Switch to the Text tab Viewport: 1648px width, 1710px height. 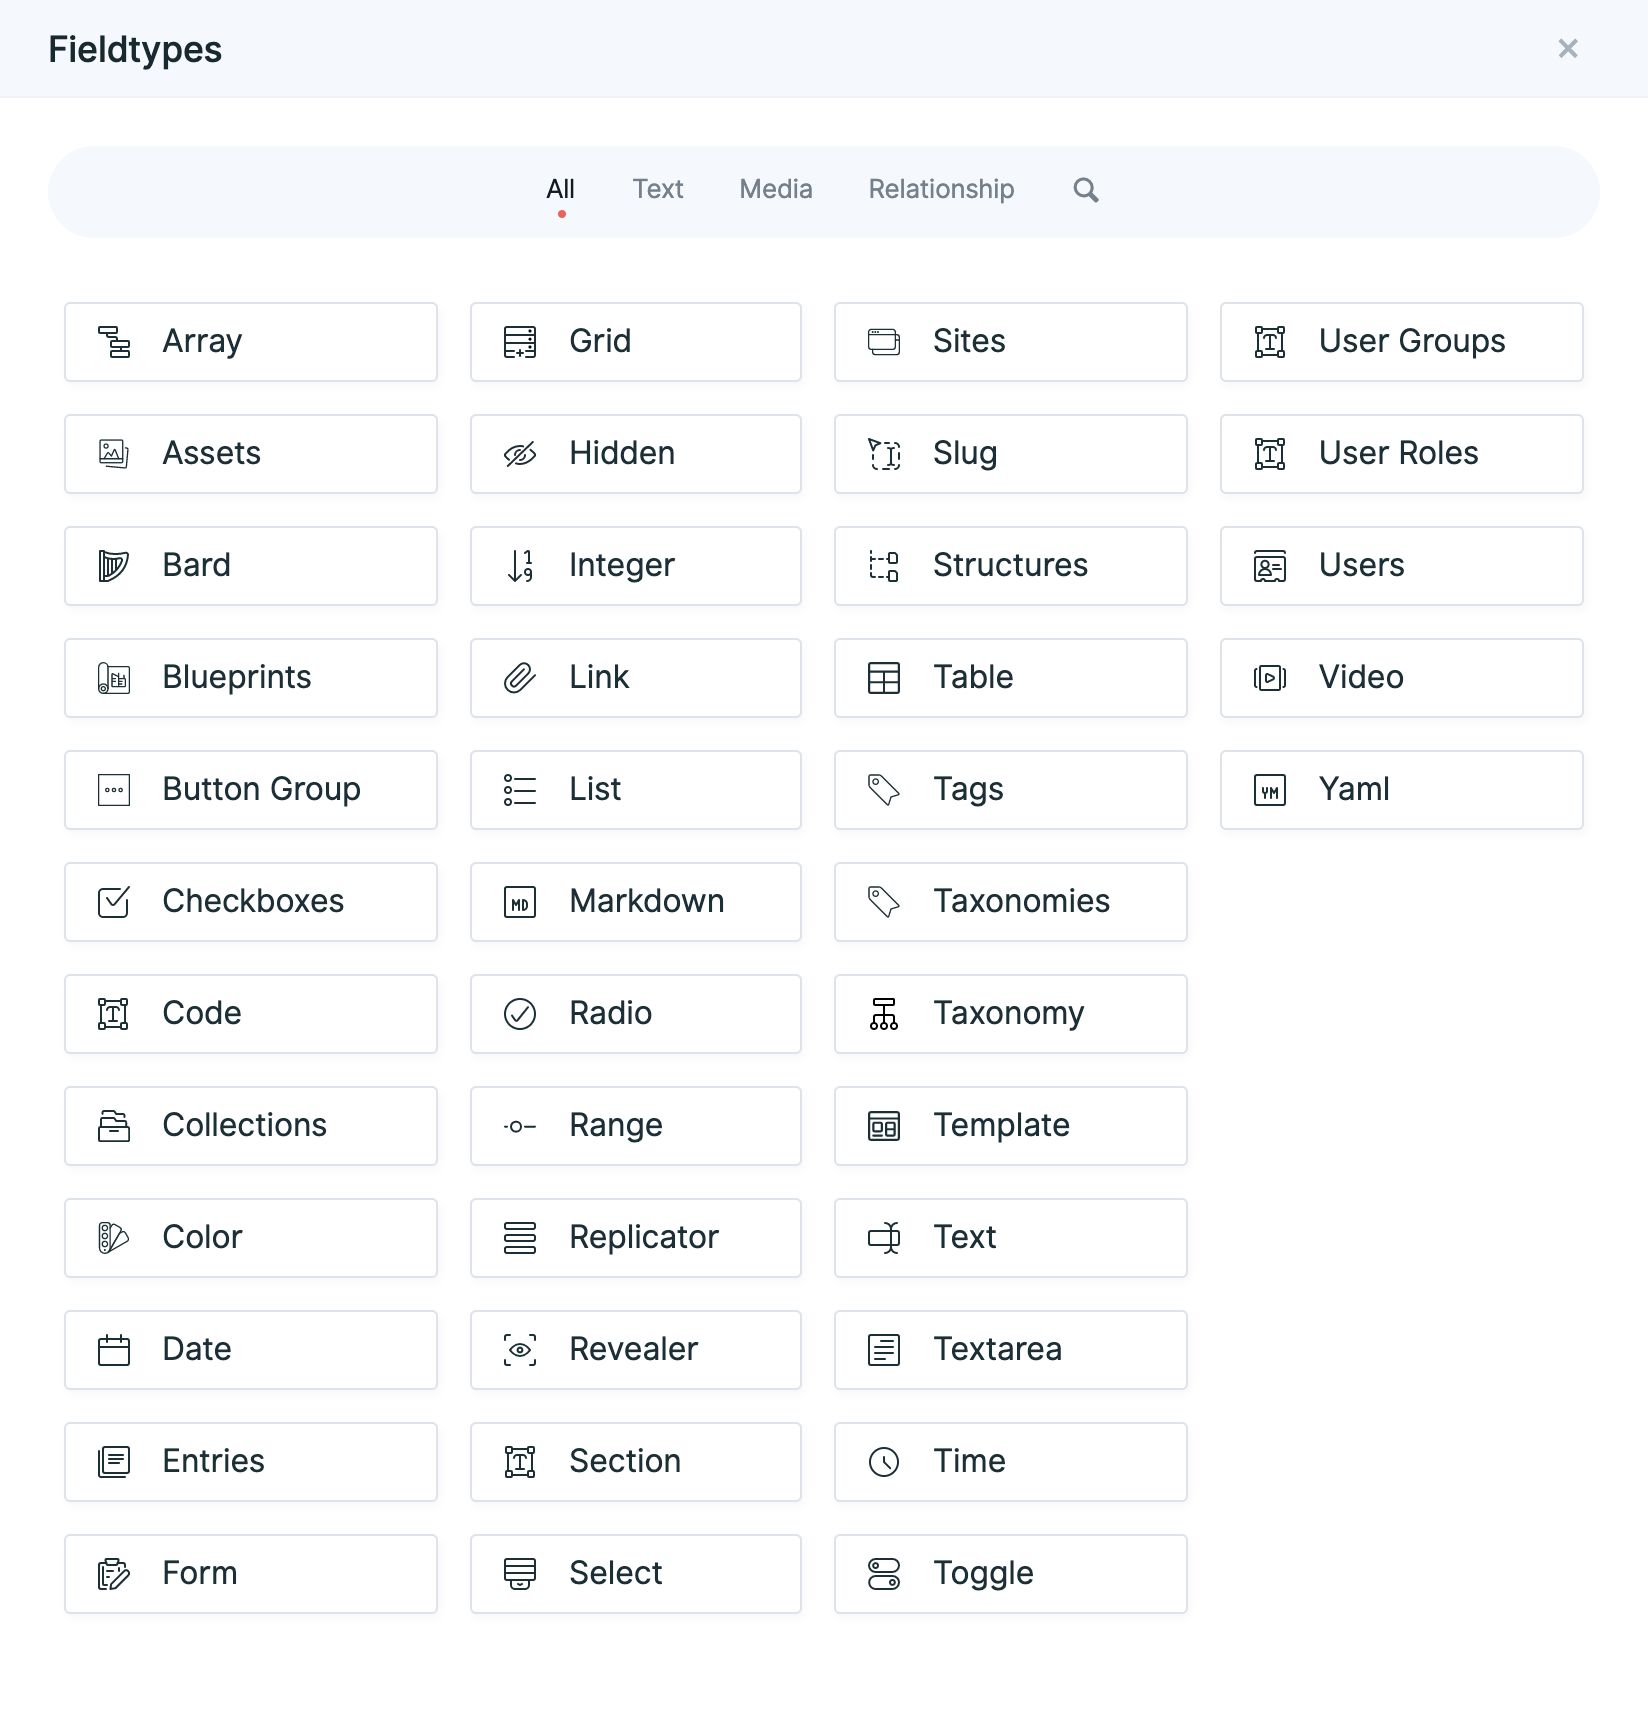(657, 189)
